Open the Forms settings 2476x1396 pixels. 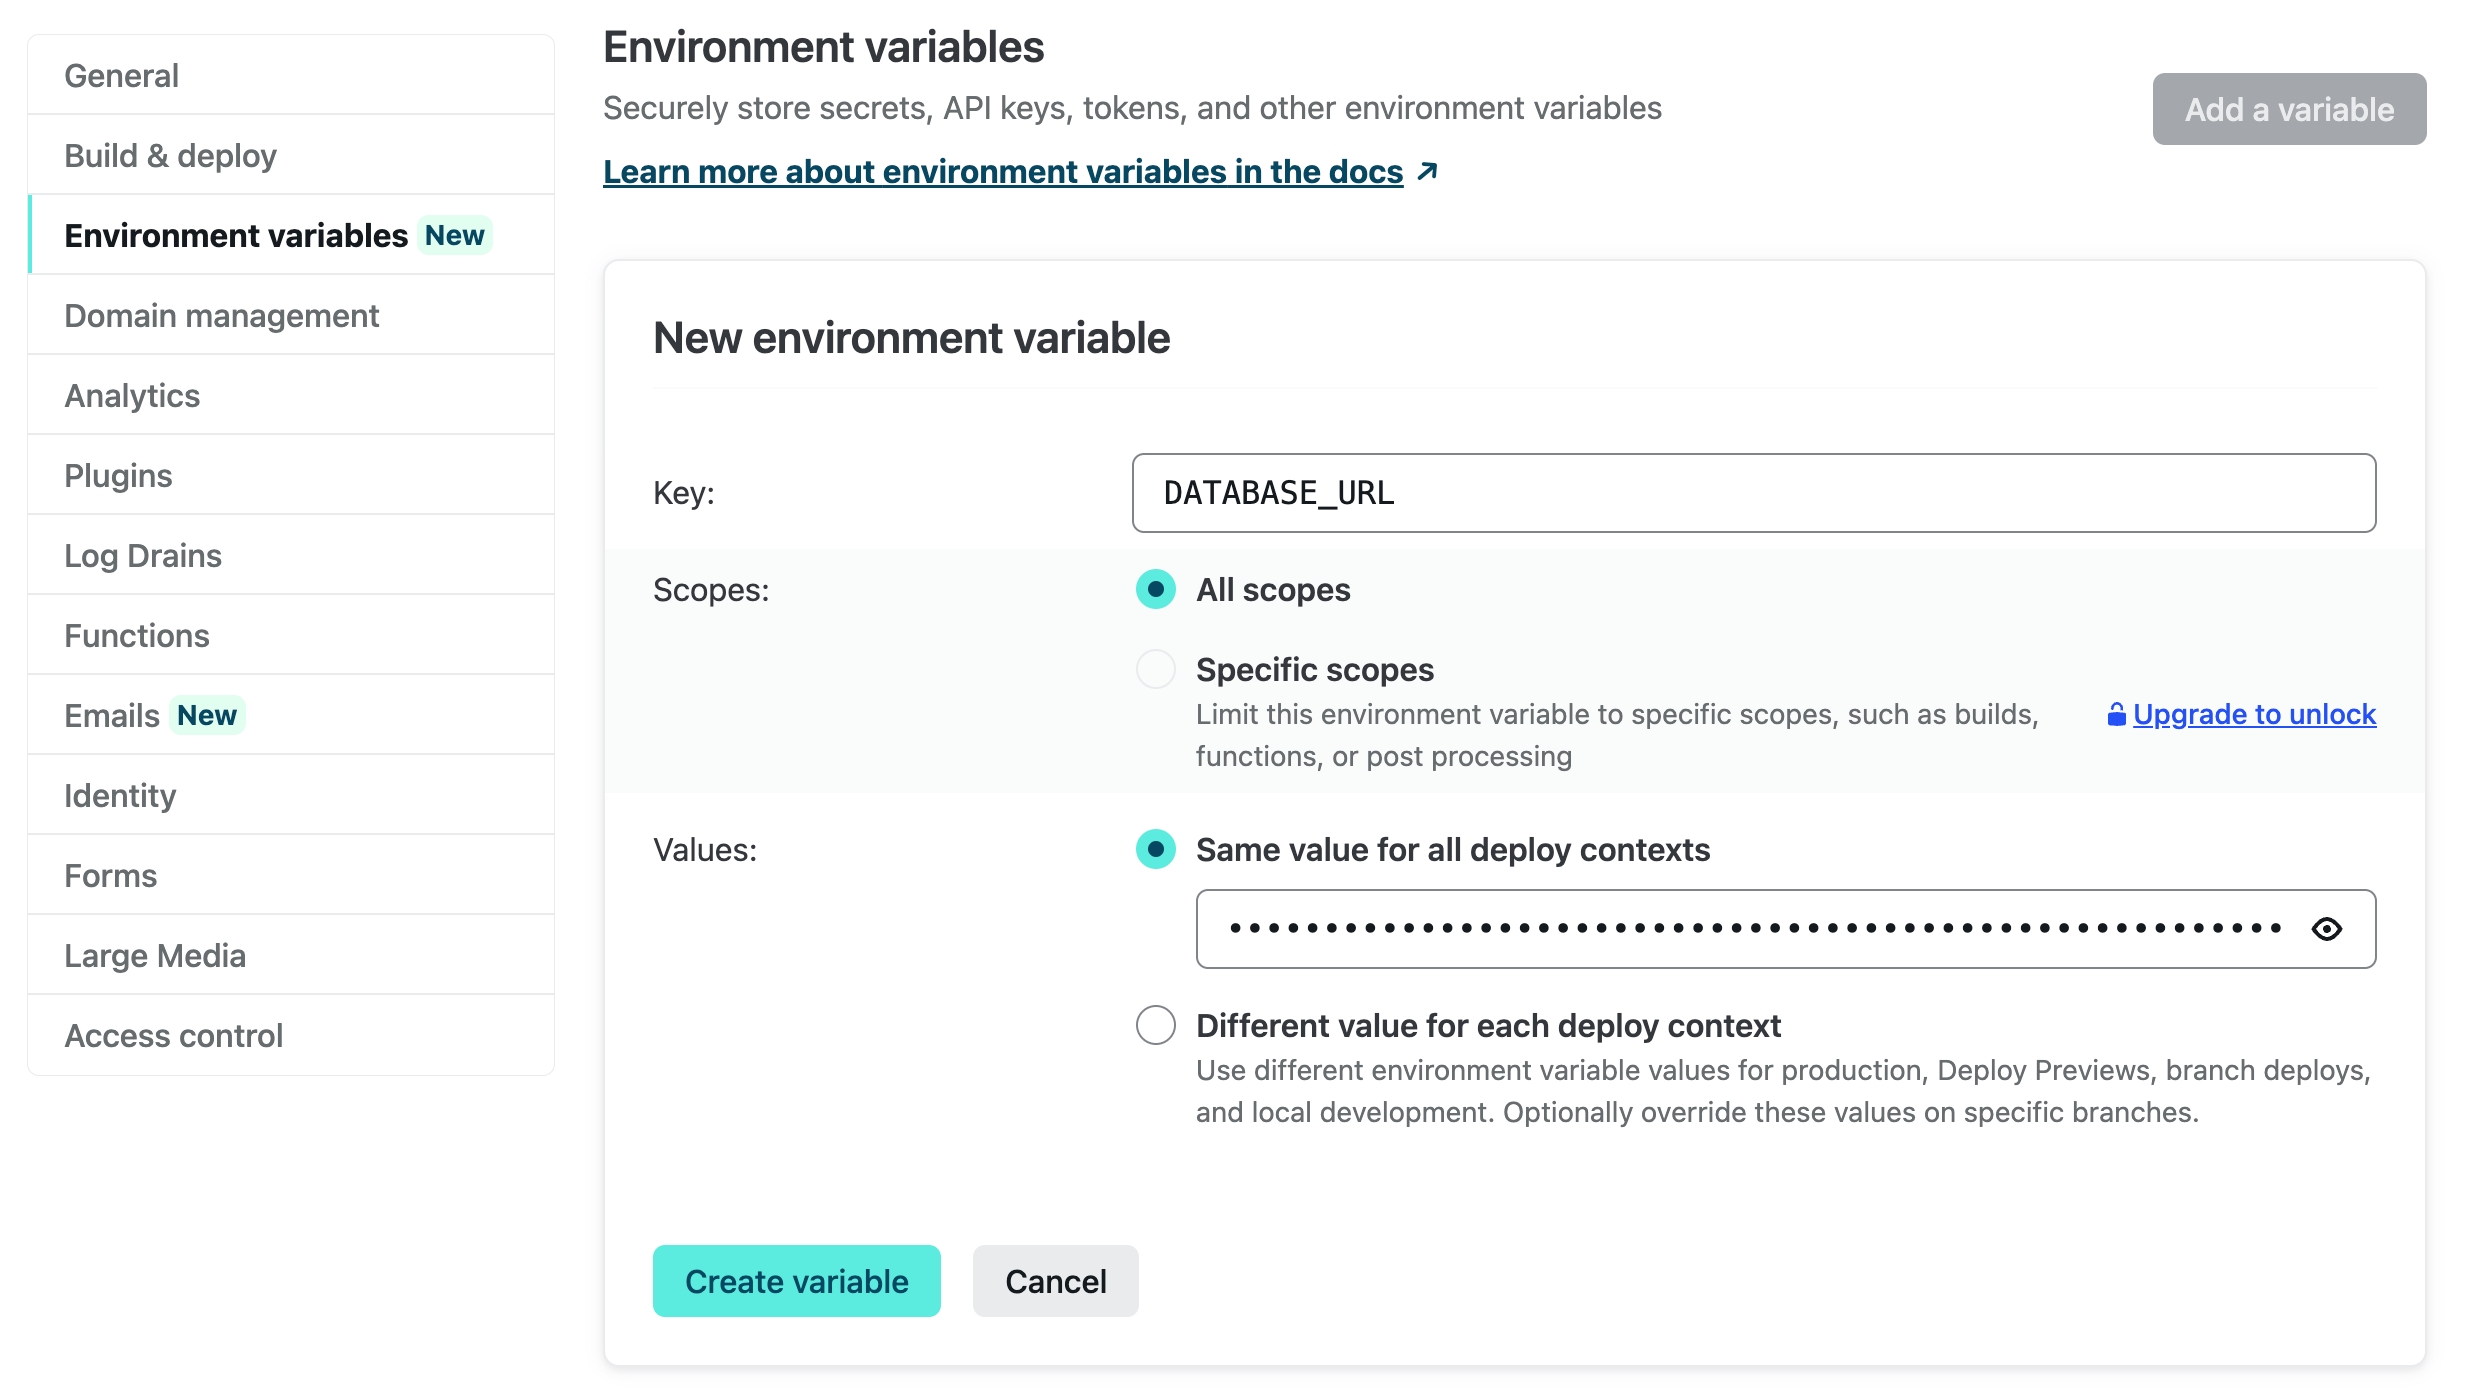point(291,876)
